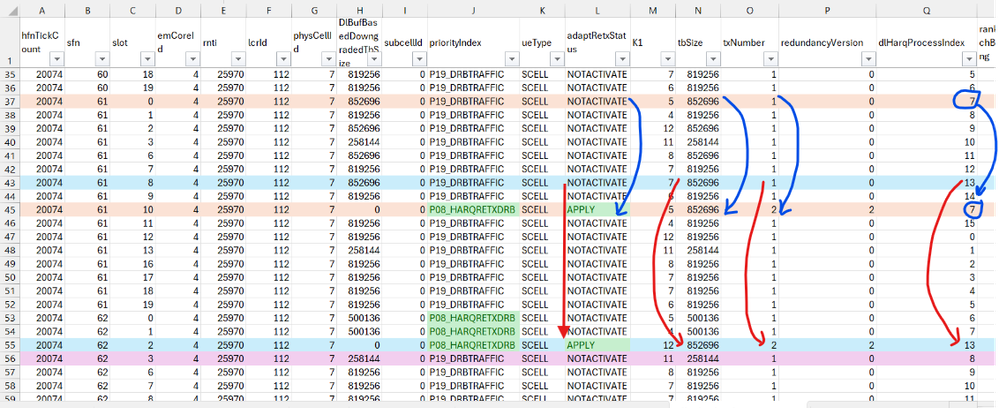Click P08_HARQRETXDRB cell in row 55

[473, 344]
